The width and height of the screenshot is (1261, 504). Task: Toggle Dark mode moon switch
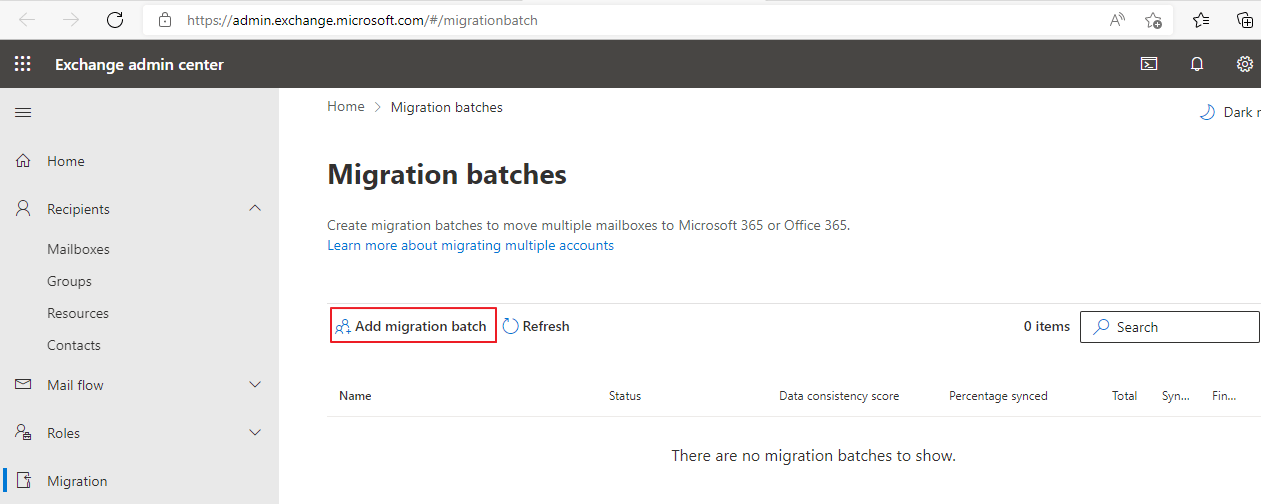(1207, 112)
